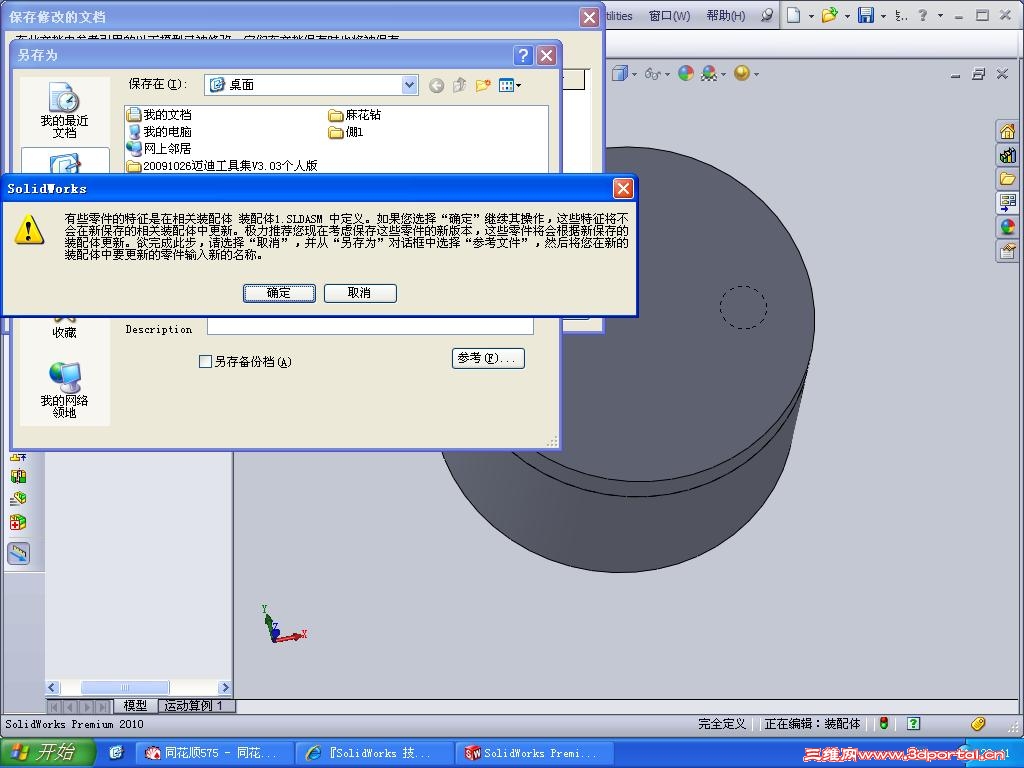Click the left panel scroll-right arrow
1024x768 pixels.
pos(225,687)
